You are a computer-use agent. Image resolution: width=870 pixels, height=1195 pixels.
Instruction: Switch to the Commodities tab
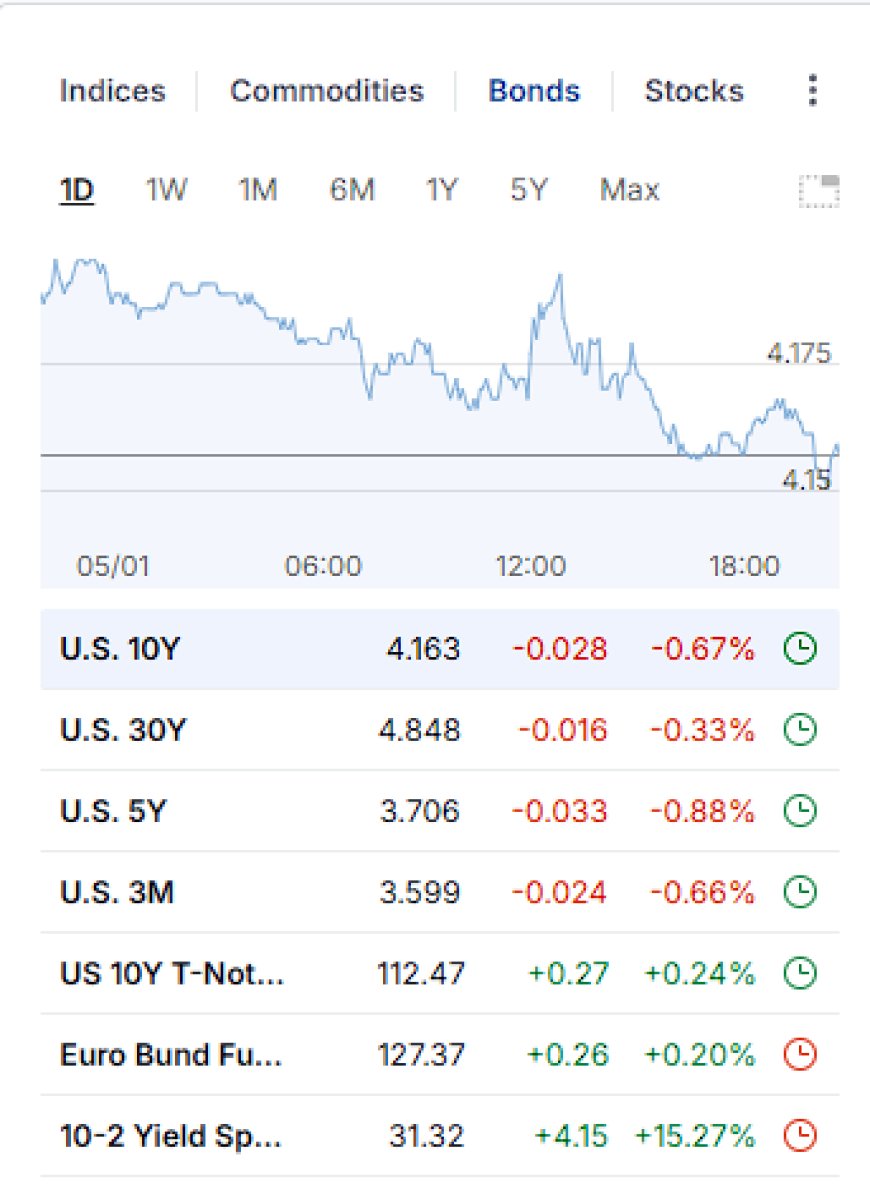tap(327, 91)
